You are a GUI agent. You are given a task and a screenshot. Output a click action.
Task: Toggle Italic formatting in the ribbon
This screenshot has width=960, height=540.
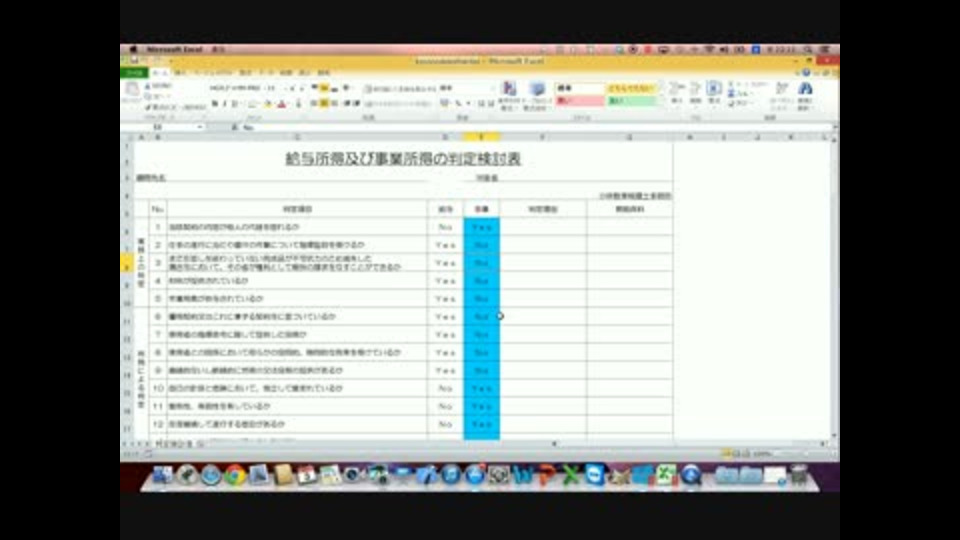pos(225,103)
